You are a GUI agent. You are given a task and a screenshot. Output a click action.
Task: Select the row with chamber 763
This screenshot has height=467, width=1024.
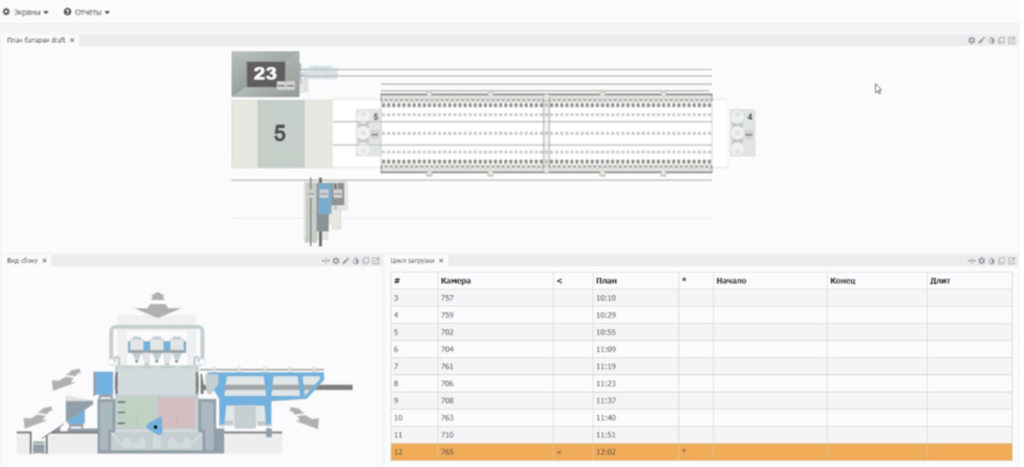tap(701, 417)
